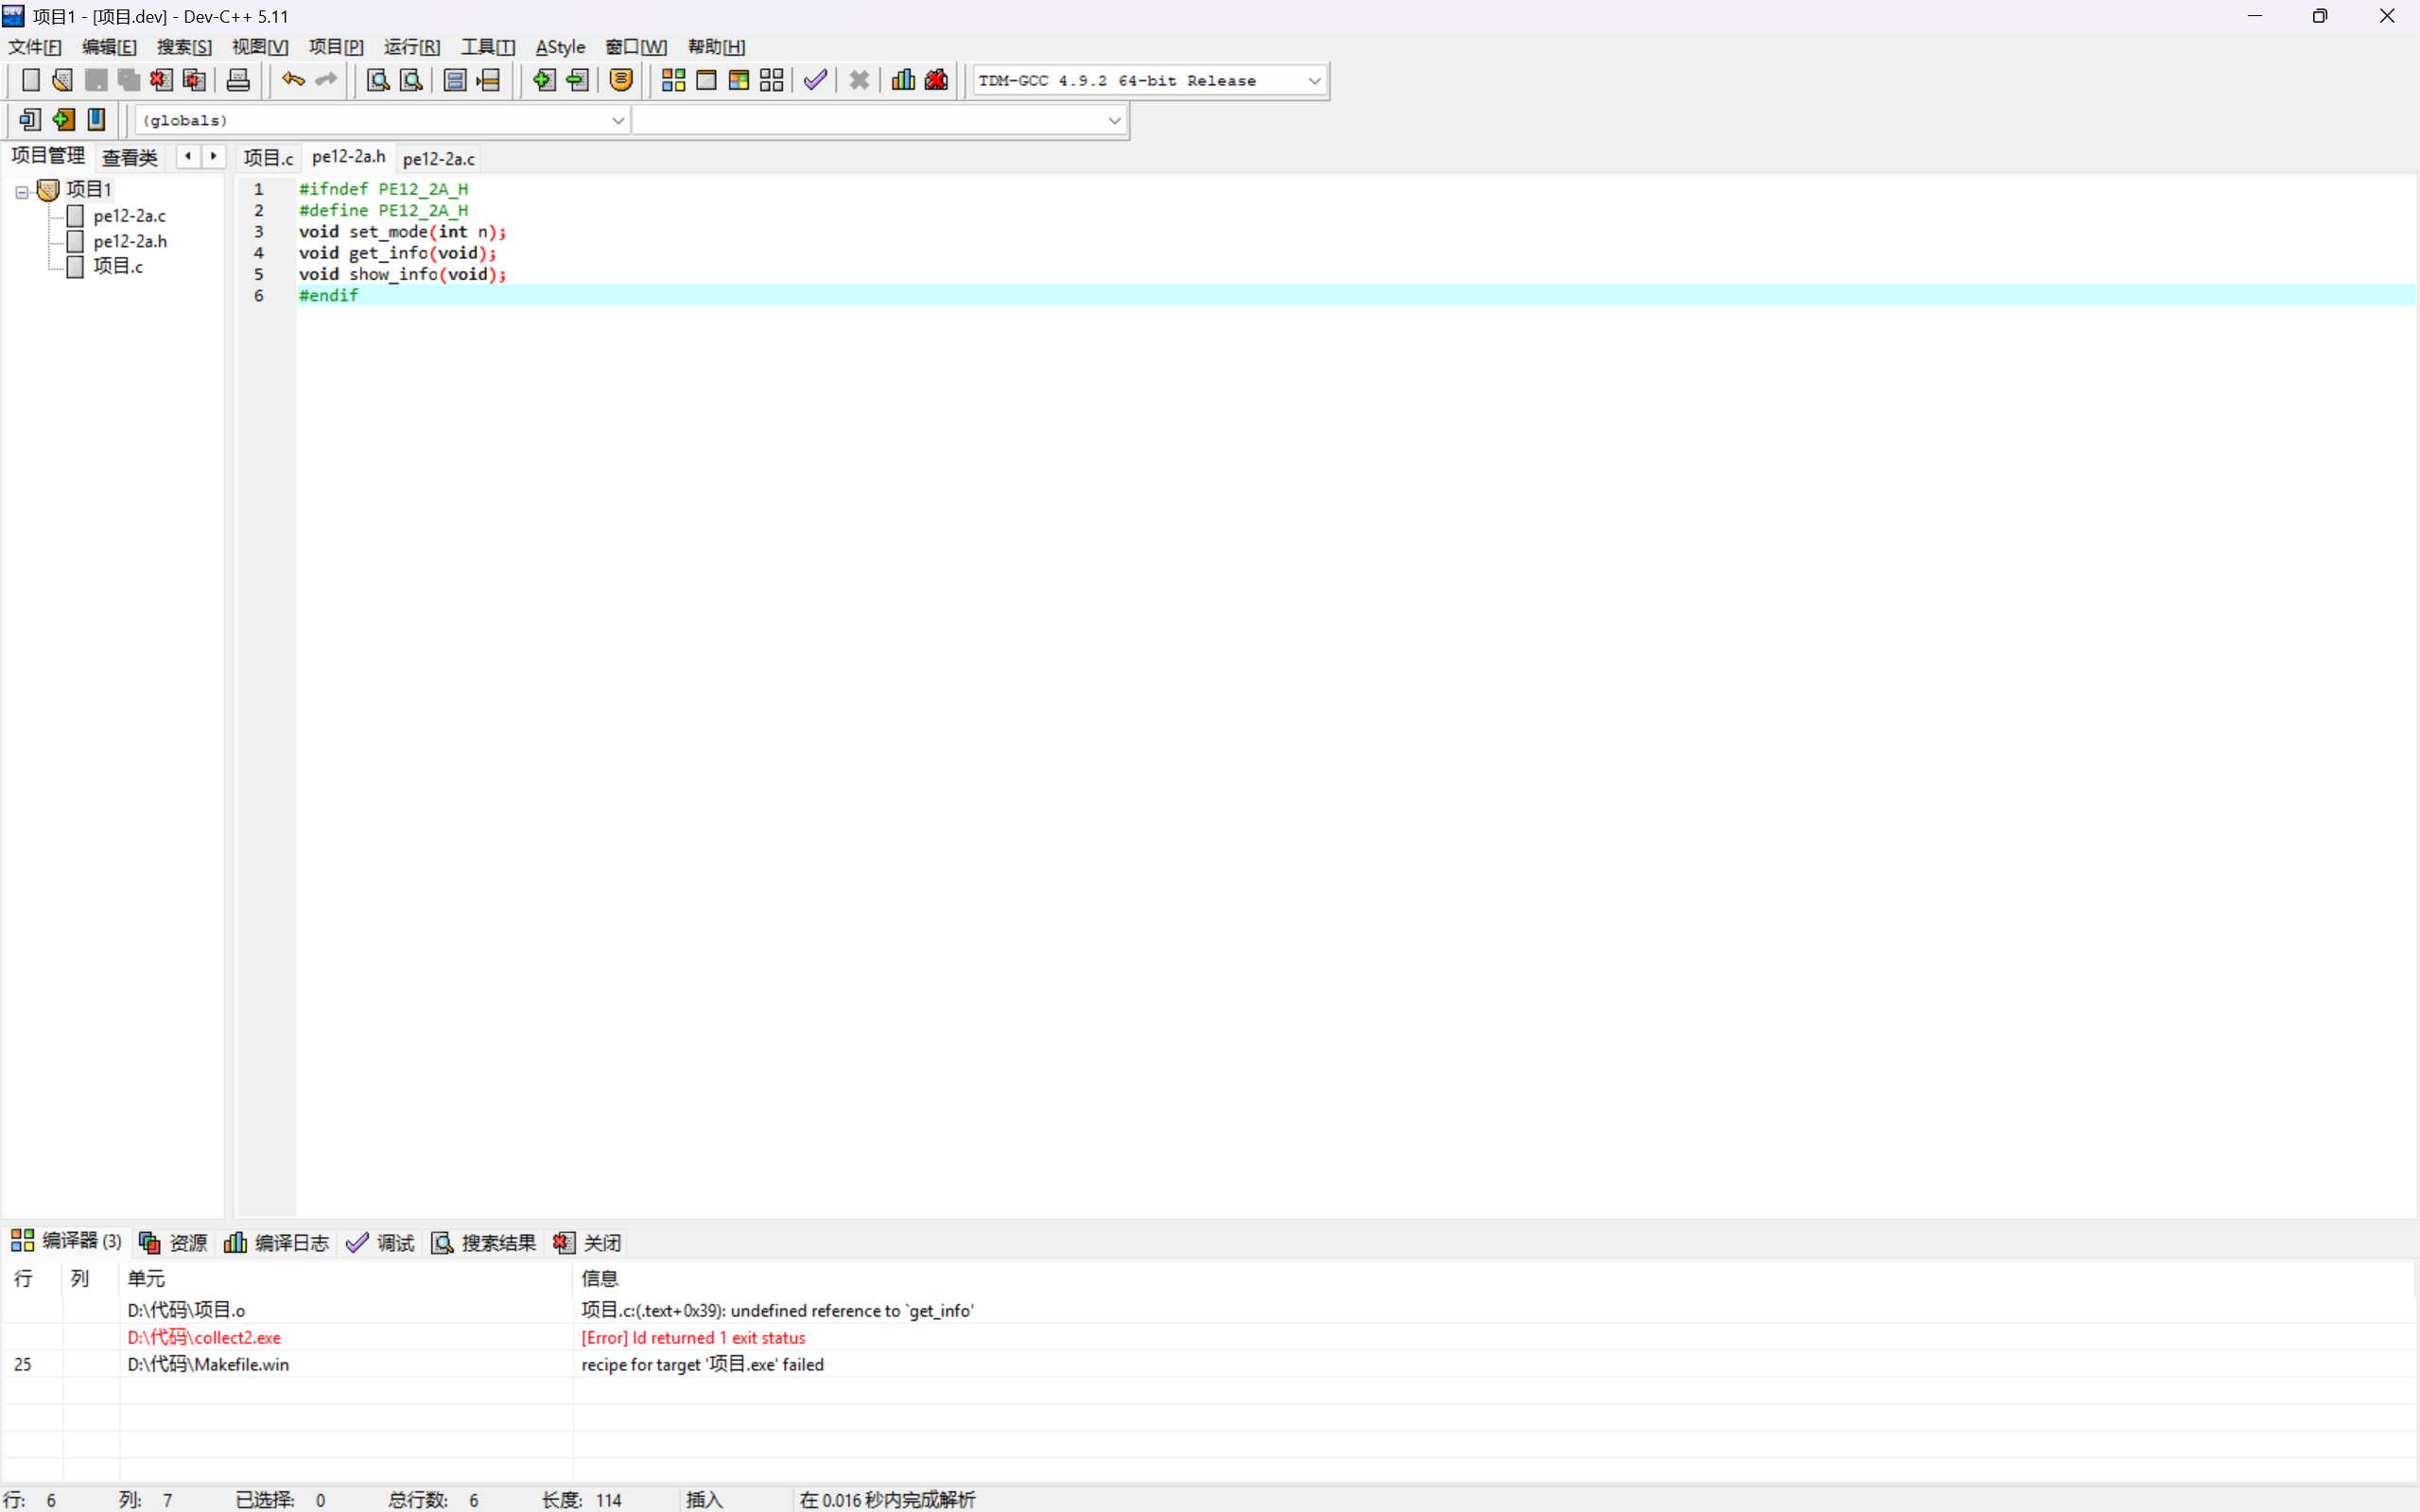2420x1512 pixels.
Task: Open the (globals) scope dropdown
Action: tap(617, 121)
